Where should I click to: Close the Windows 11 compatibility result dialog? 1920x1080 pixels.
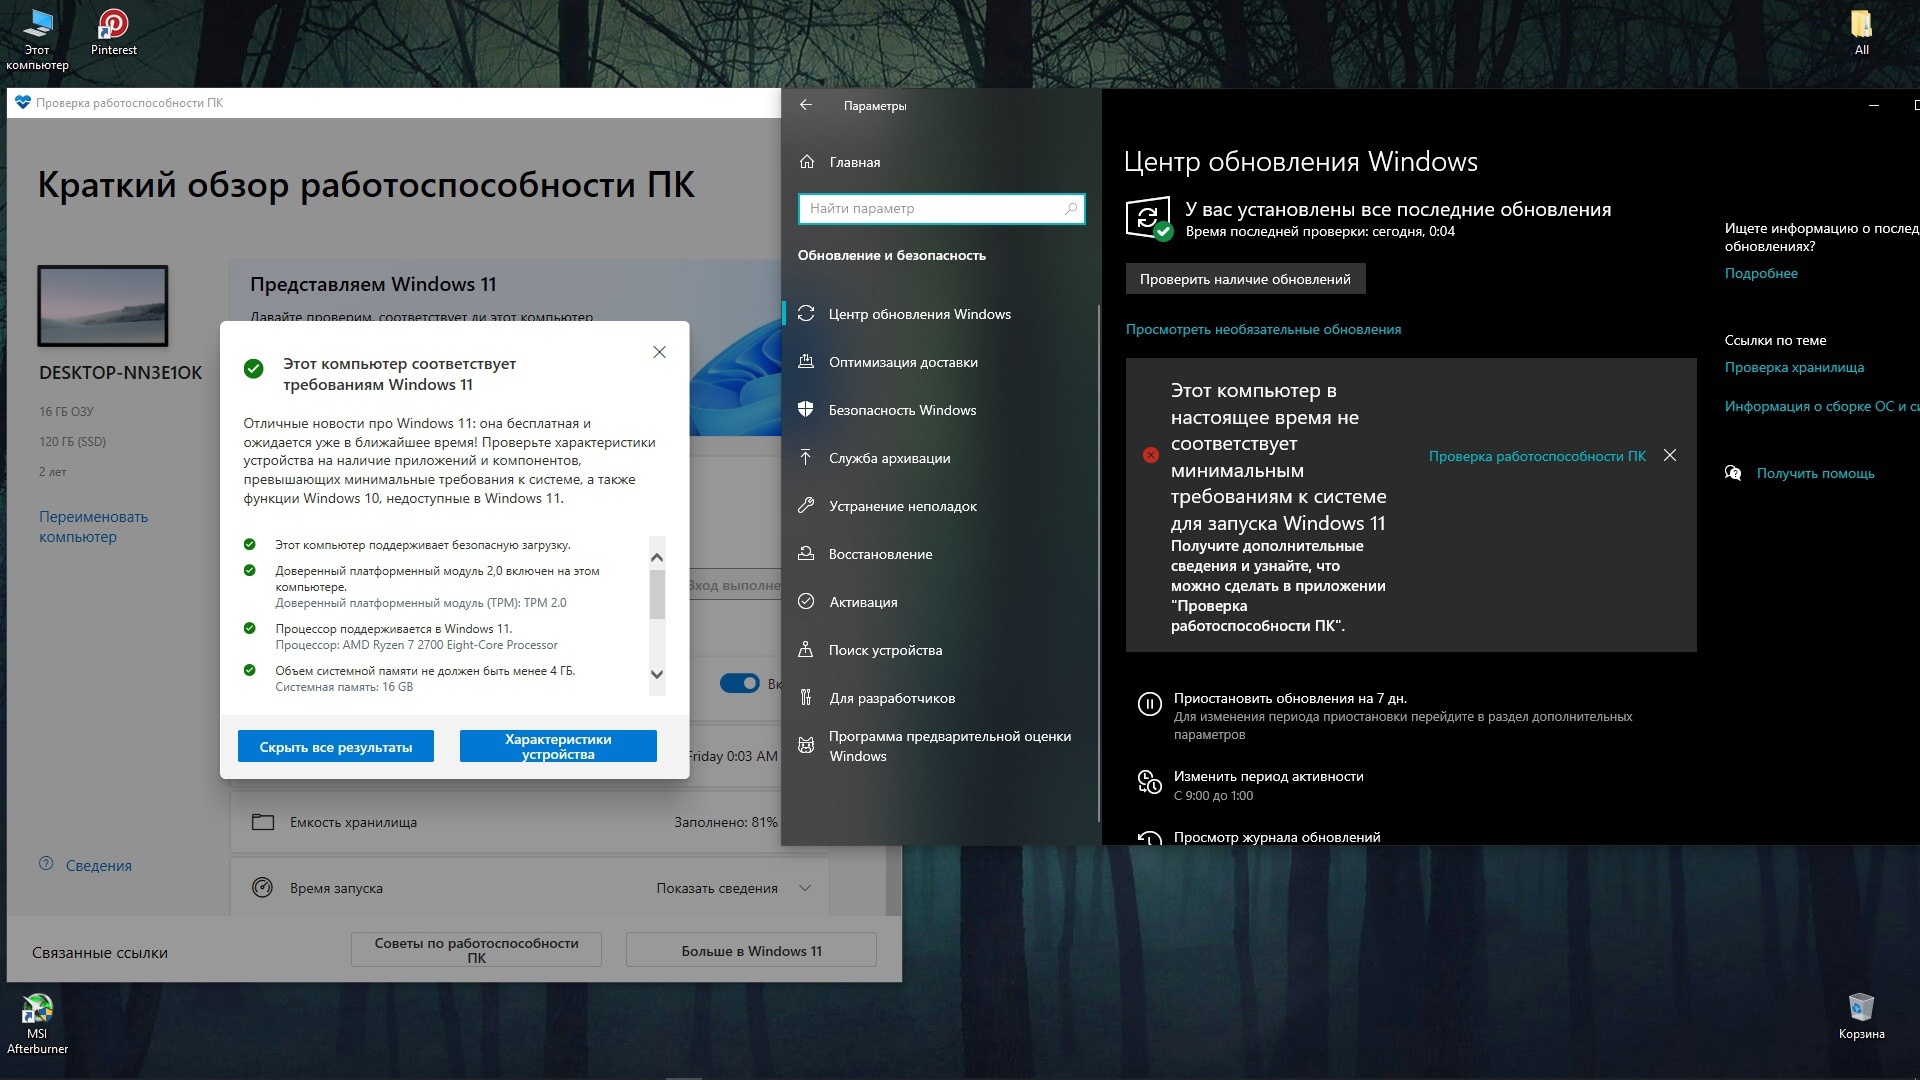(x=659, y=352)
